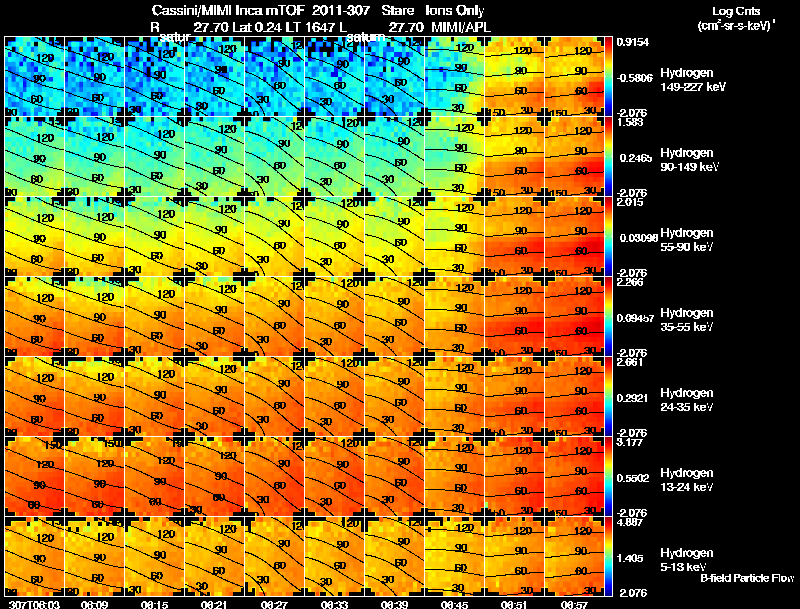Select the 35-55 keV panel at 06:33
800x609 pixels.
click(335, 316)
